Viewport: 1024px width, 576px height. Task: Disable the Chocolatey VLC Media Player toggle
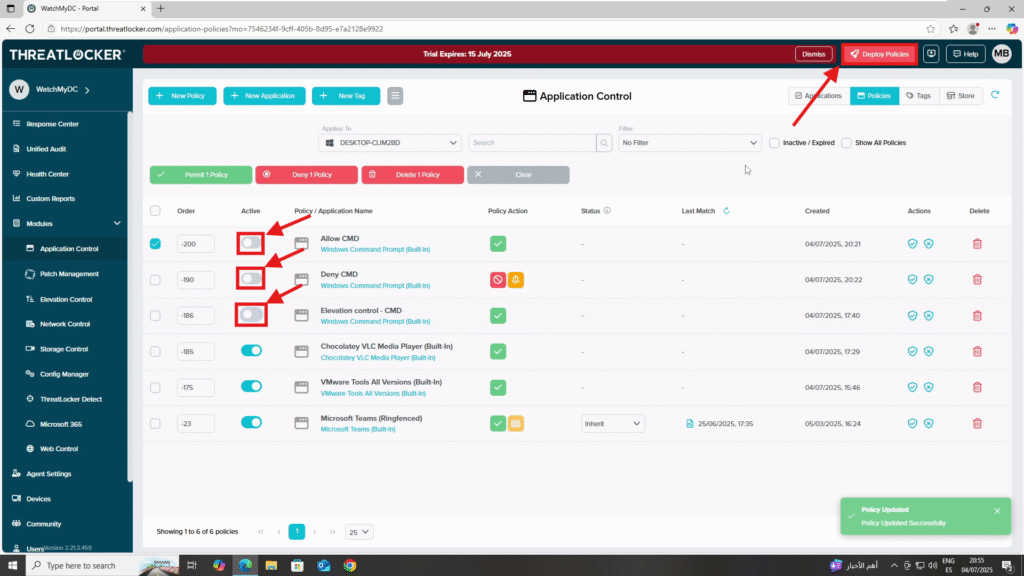(x=251, y=351)
